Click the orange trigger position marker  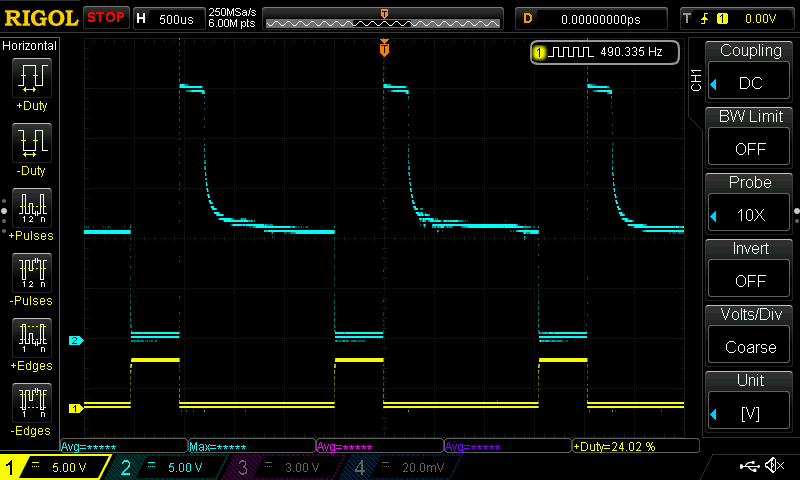pos(384,48)
